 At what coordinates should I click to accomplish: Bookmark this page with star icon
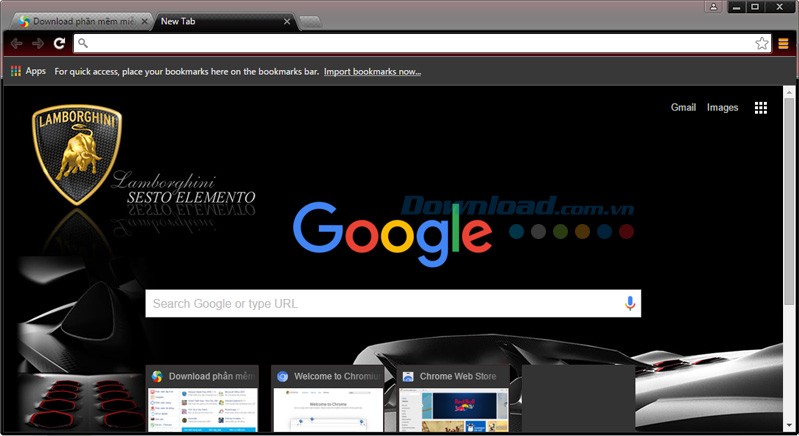click(761, 43)
